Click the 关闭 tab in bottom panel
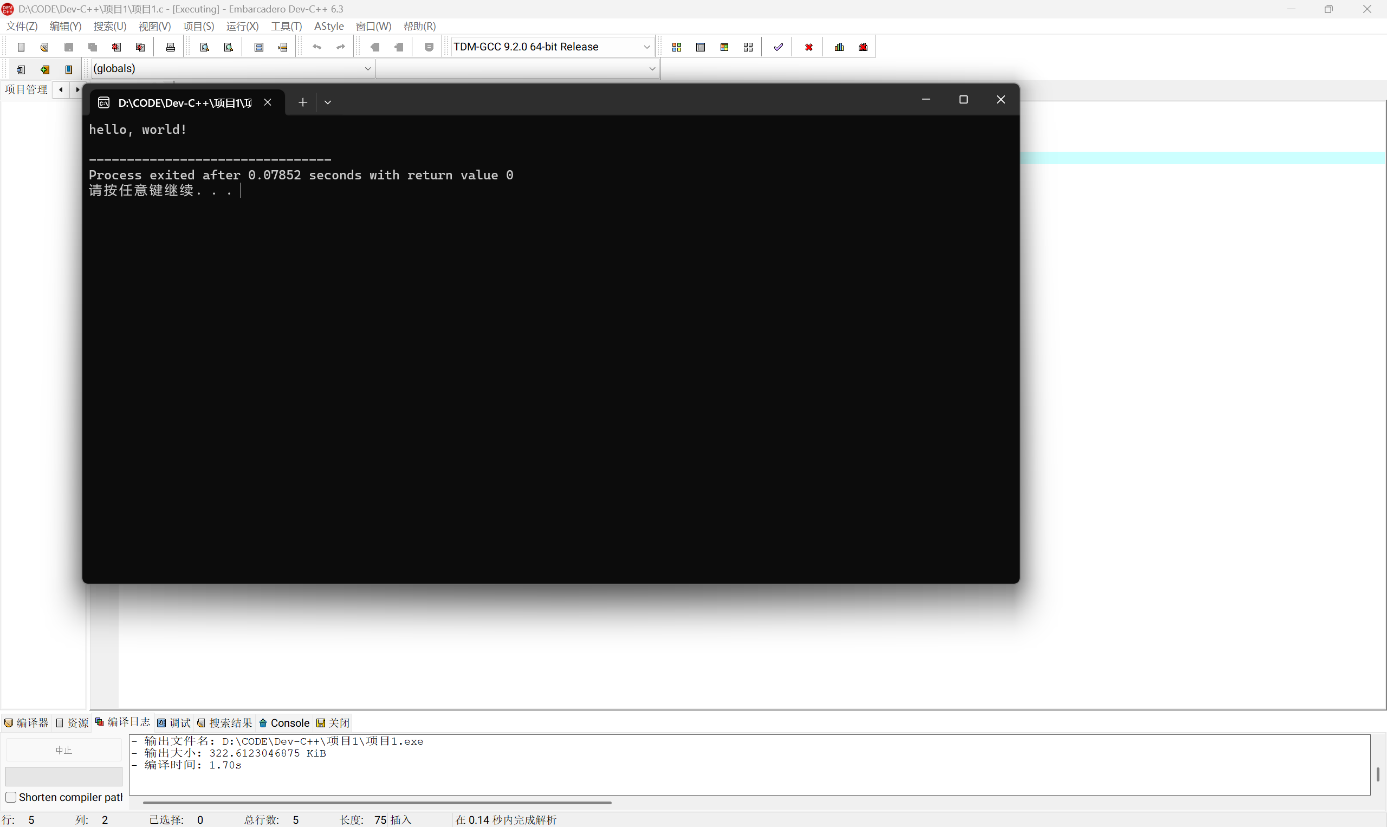 click(333, 723)
